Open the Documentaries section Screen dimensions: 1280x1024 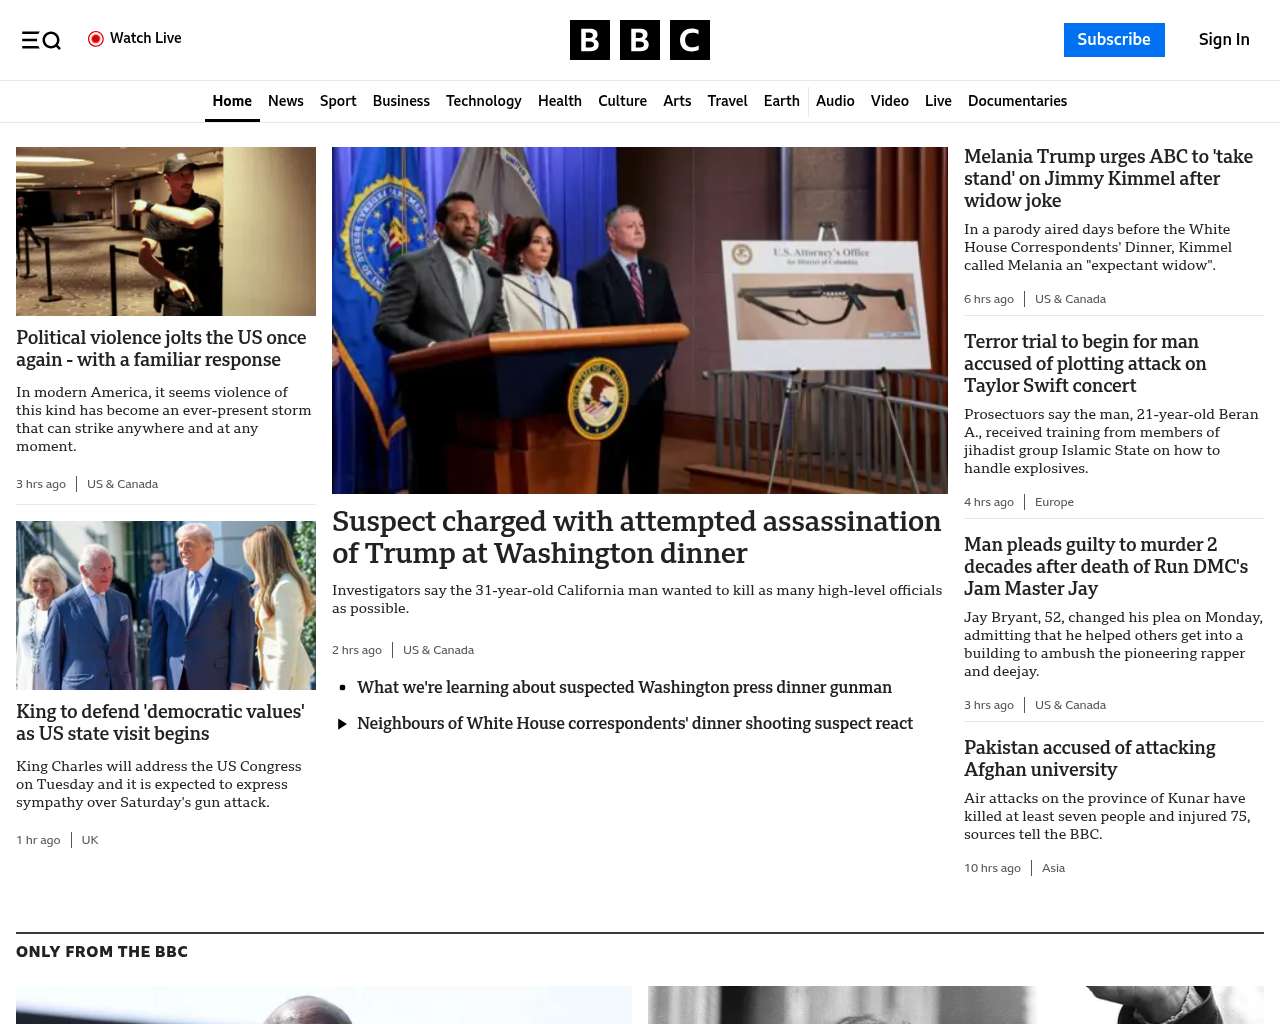coord(1017,101)
